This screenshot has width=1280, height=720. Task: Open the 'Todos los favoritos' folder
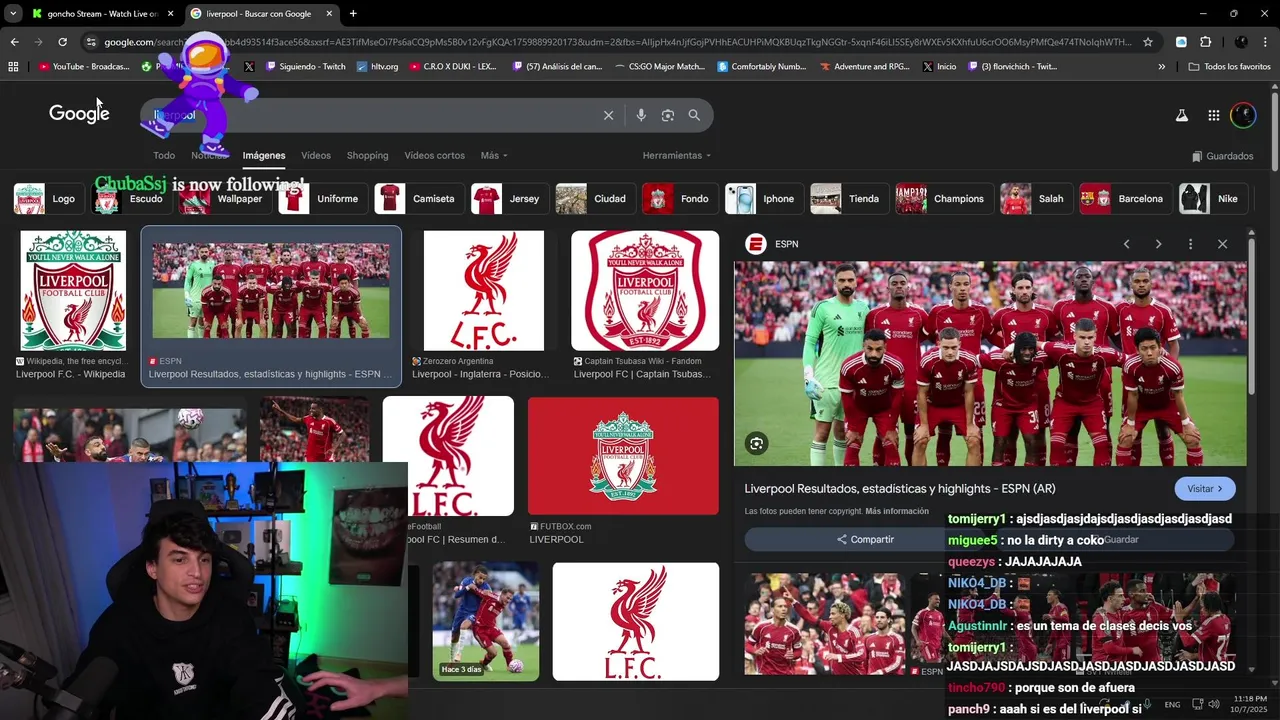1229,67
